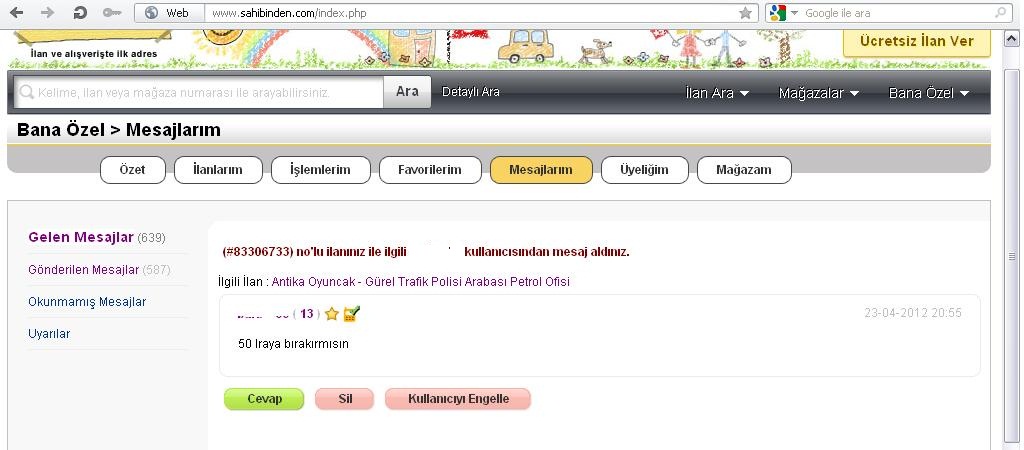Switch to the Mağazam tab
The image size is (1024, 450).
tap(744, 170)
